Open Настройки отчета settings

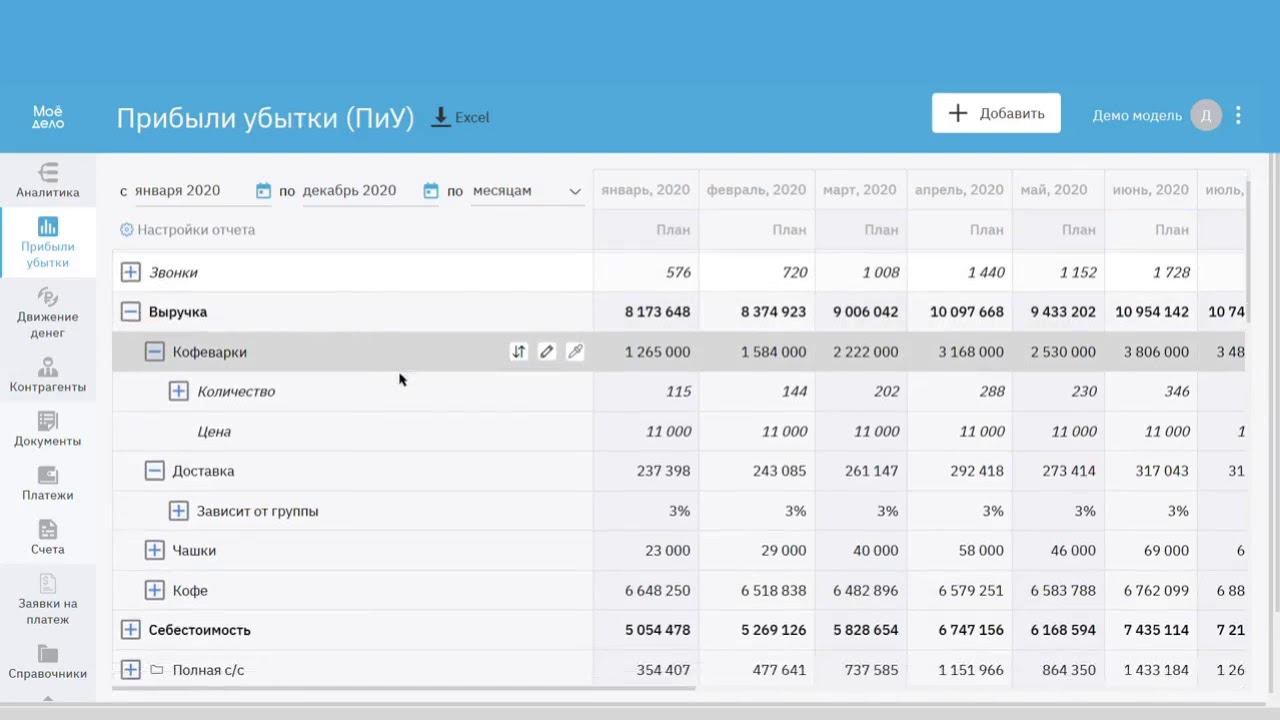click(x=187, y=229)
